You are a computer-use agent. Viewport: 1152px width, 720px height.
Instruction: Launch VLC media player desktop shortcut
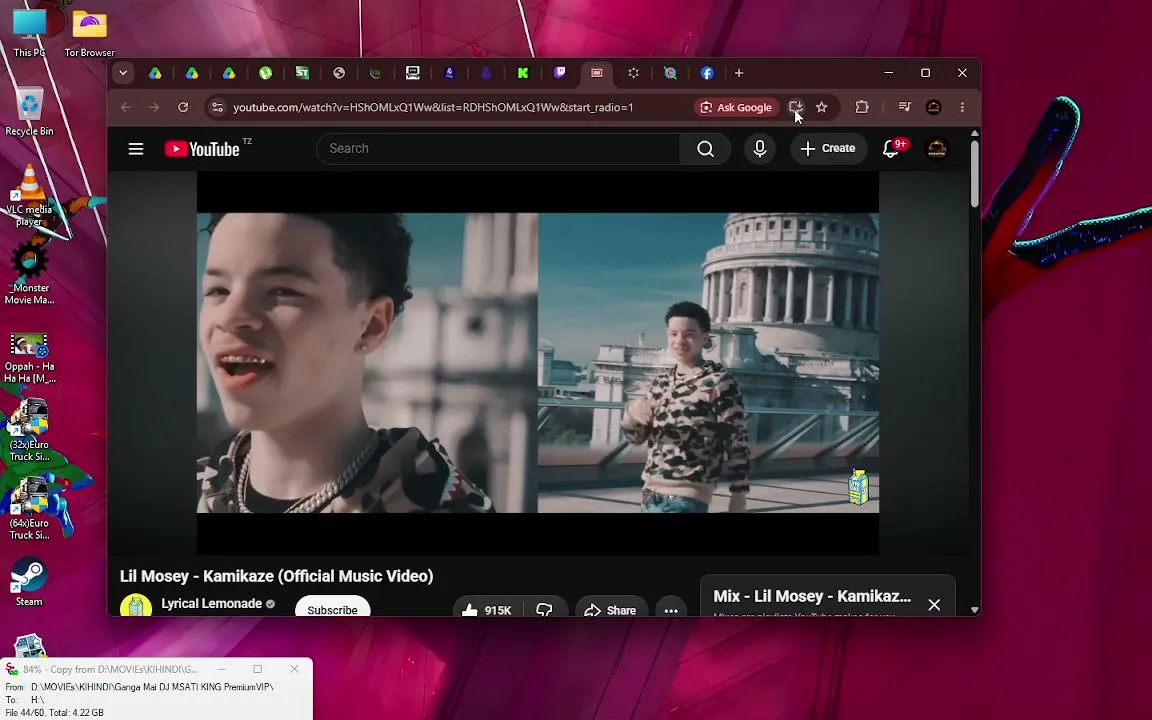29,195
